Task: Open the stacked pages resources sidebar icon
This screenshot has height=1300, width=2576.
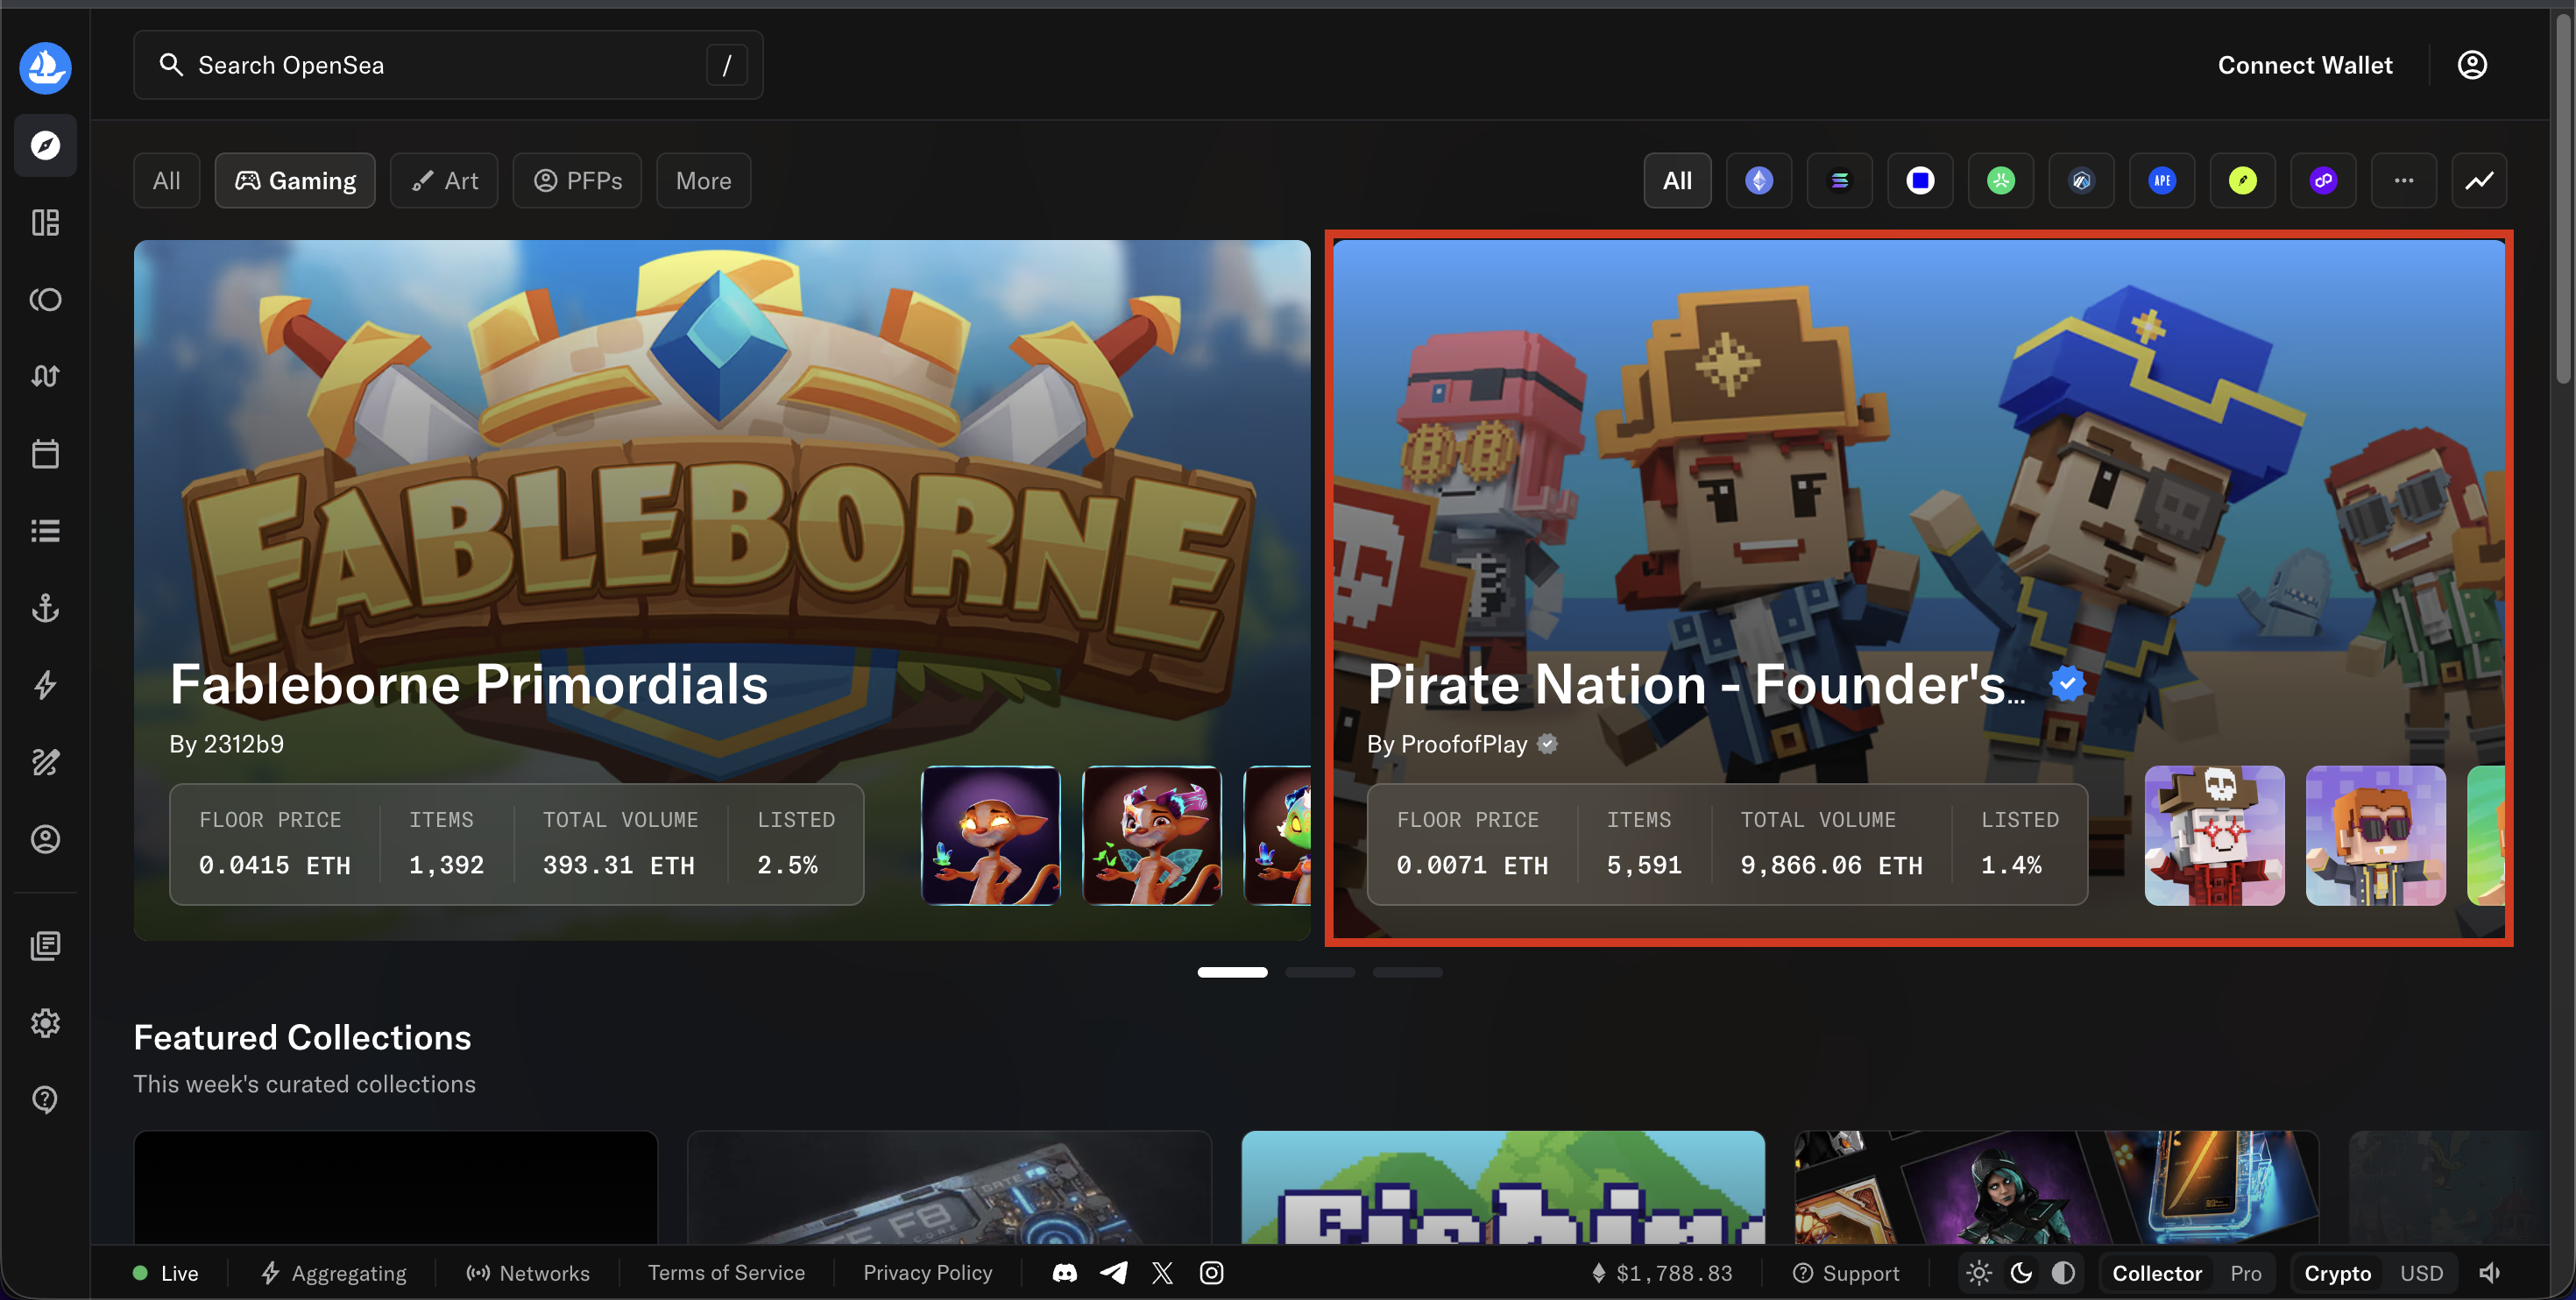Action: [x=45, y=946]
